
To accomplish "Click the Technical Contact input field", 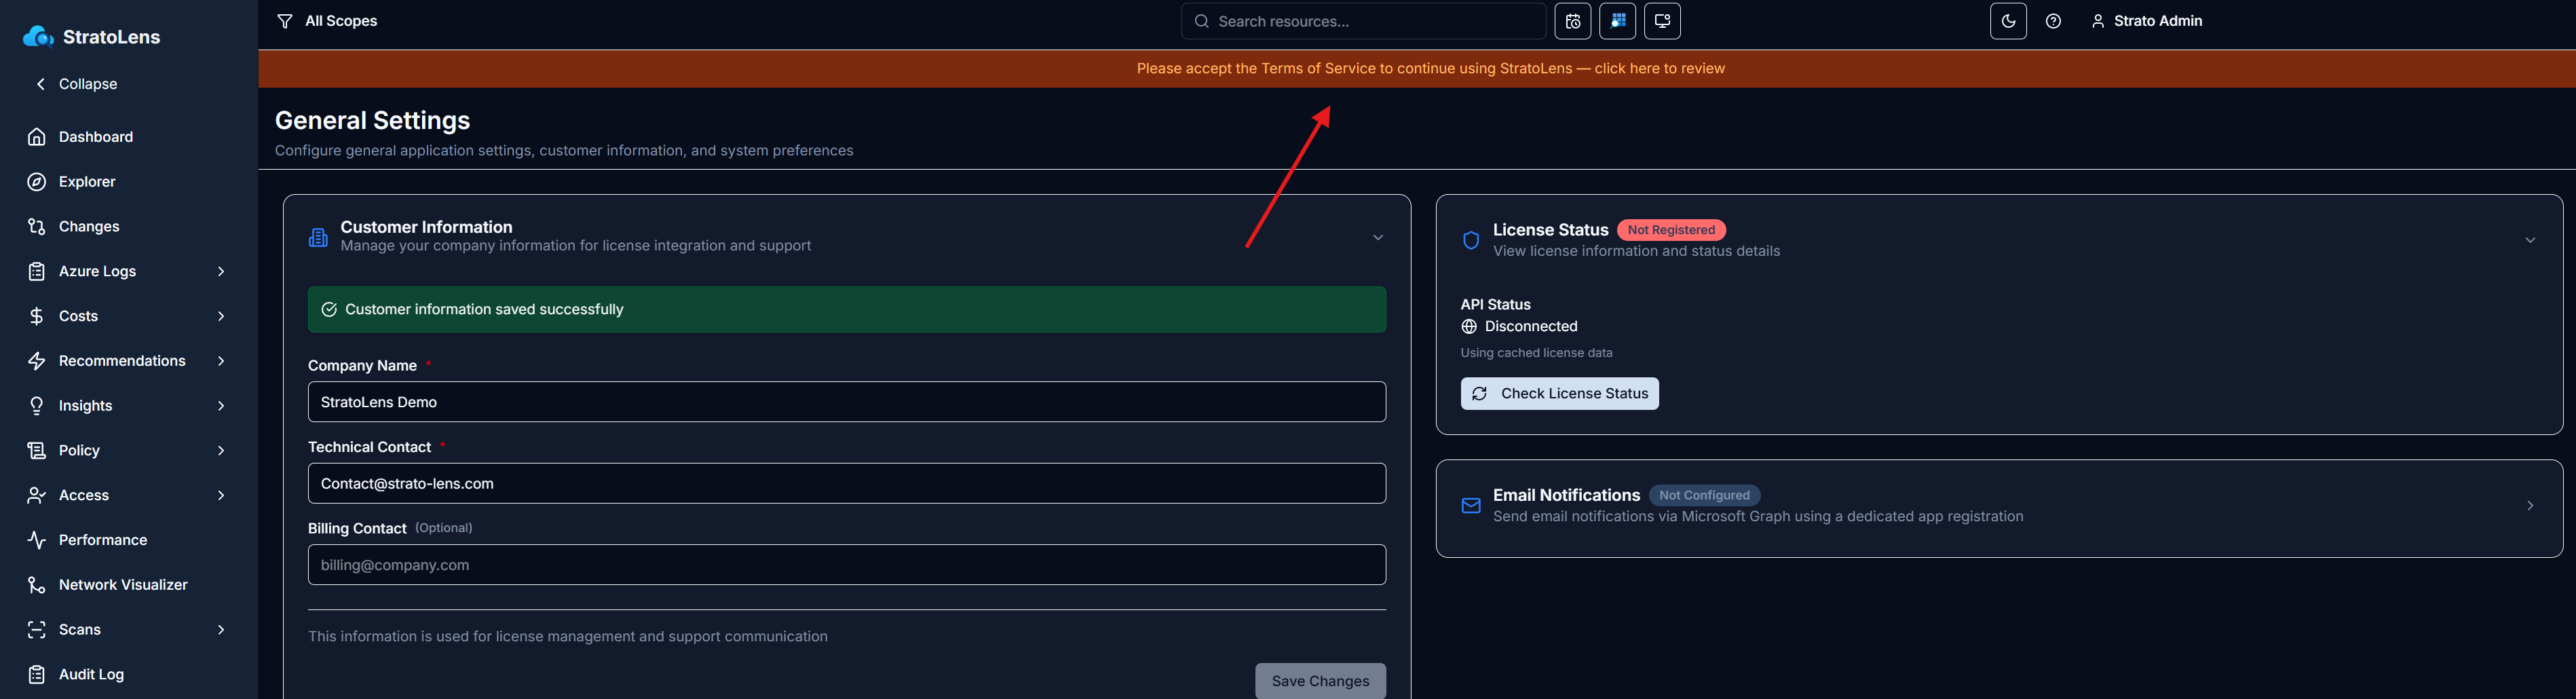I will tap(846, 484).
